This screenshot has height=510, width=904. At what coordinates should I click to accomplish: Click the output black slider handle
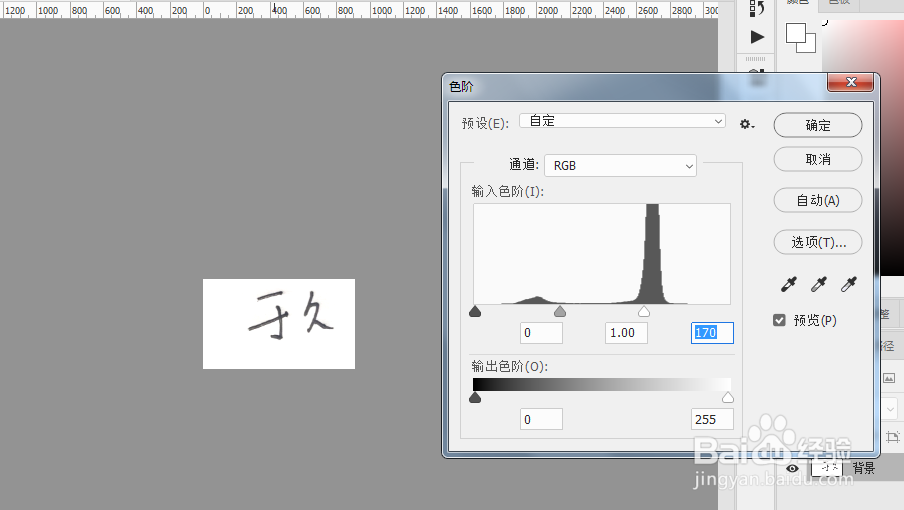click(x=475, y=398)
